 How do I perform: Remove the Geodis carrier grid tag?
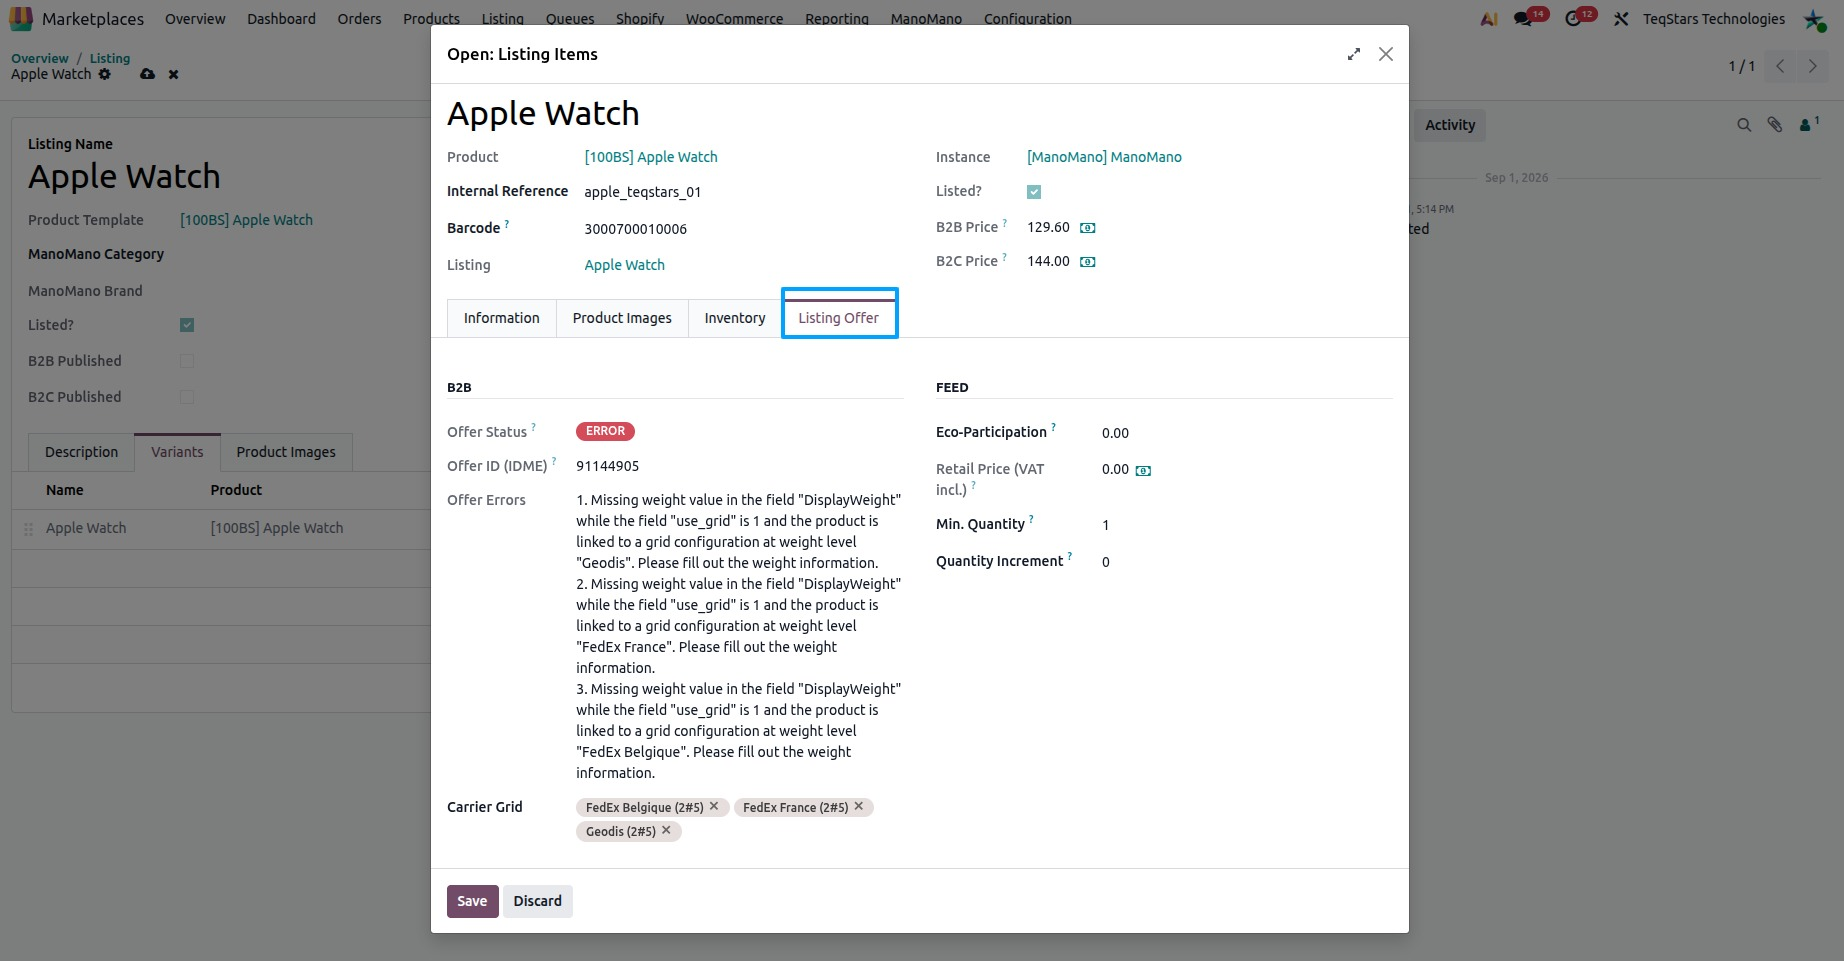click(x=666, y=830)
